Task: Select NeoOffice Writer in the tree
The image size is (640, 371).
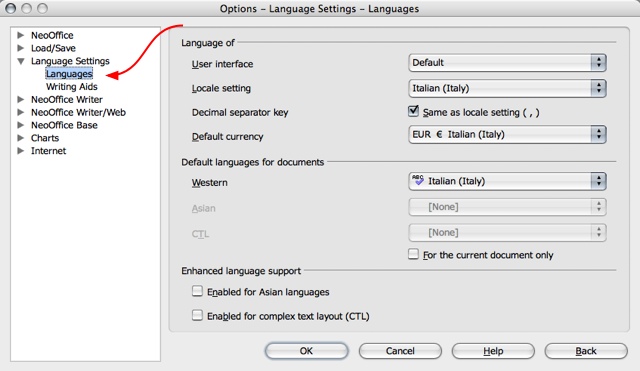Action: coord(67,100)
